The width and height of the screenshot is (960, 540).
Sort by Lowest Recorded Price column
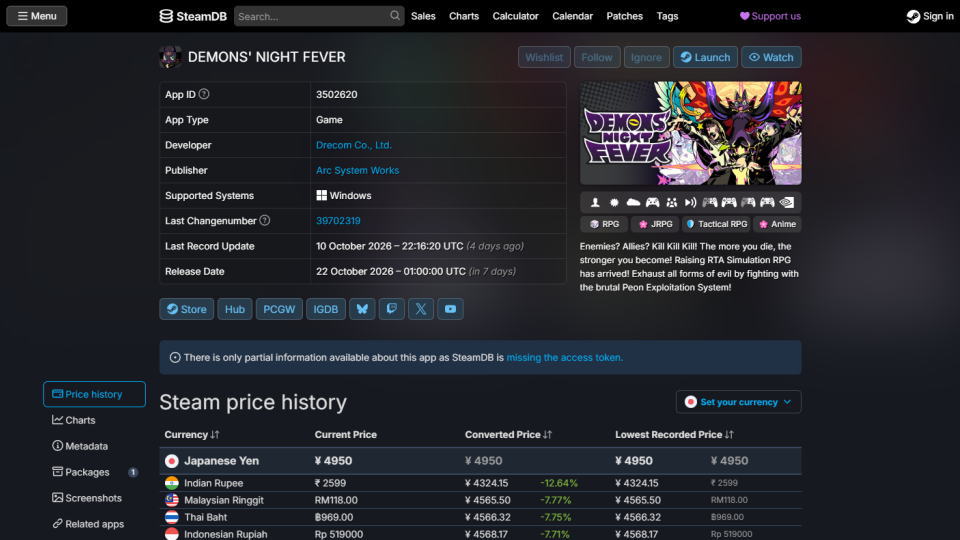coord(674,435)
